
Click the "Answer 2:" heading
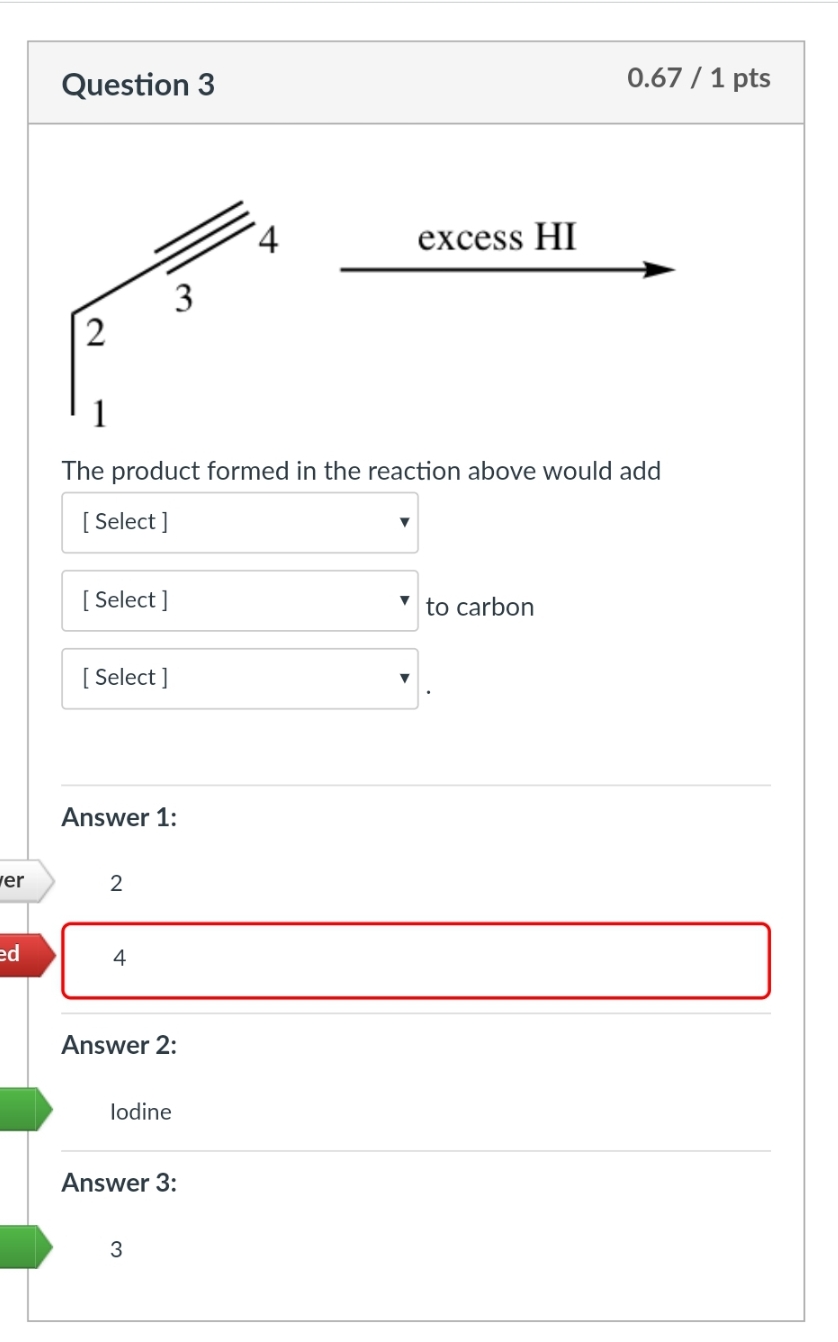(x=119, y=1045)
